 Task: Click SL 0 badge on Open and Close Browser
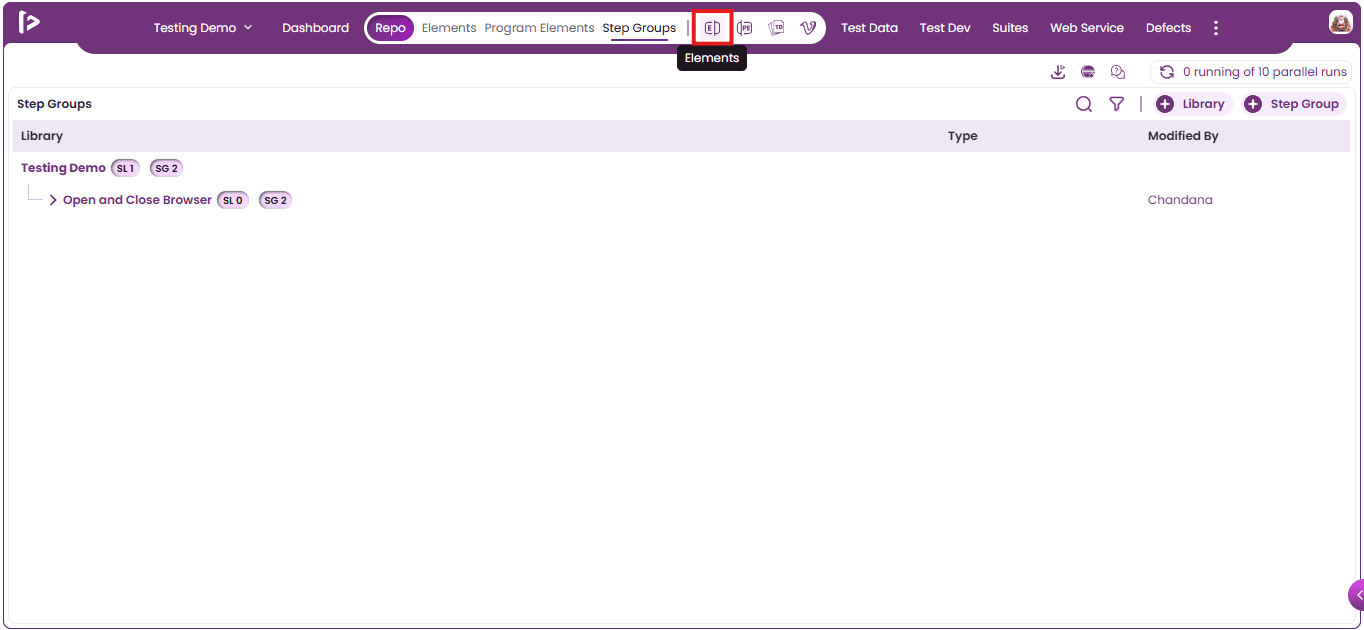pyautogui.click(x=232, y=200)
